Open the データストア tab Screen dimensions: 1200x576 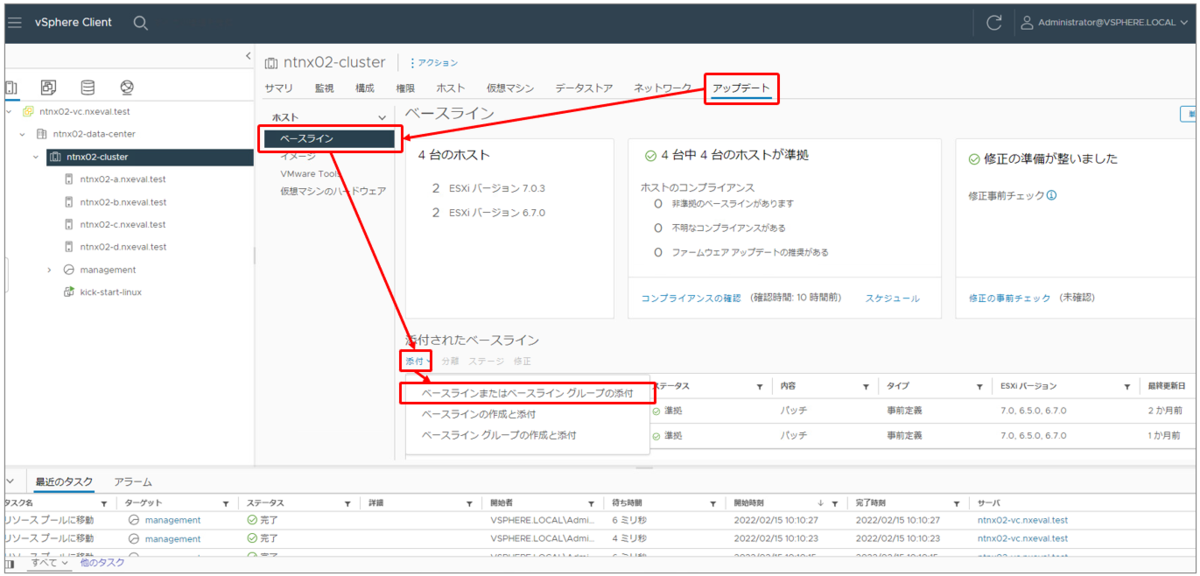coord(584,88)
